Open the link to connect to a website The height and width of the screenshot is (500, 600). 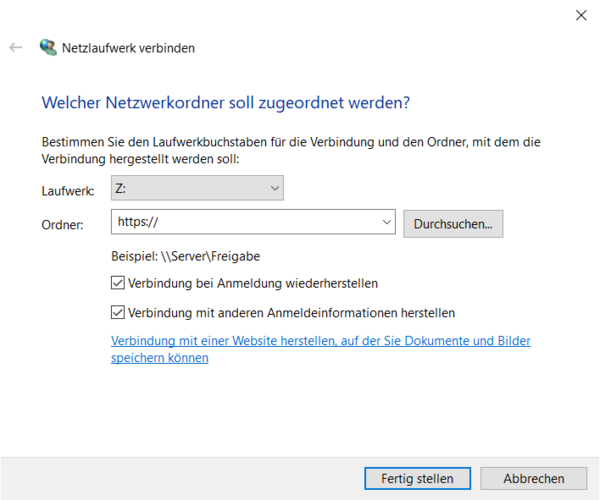coord(321,349)
